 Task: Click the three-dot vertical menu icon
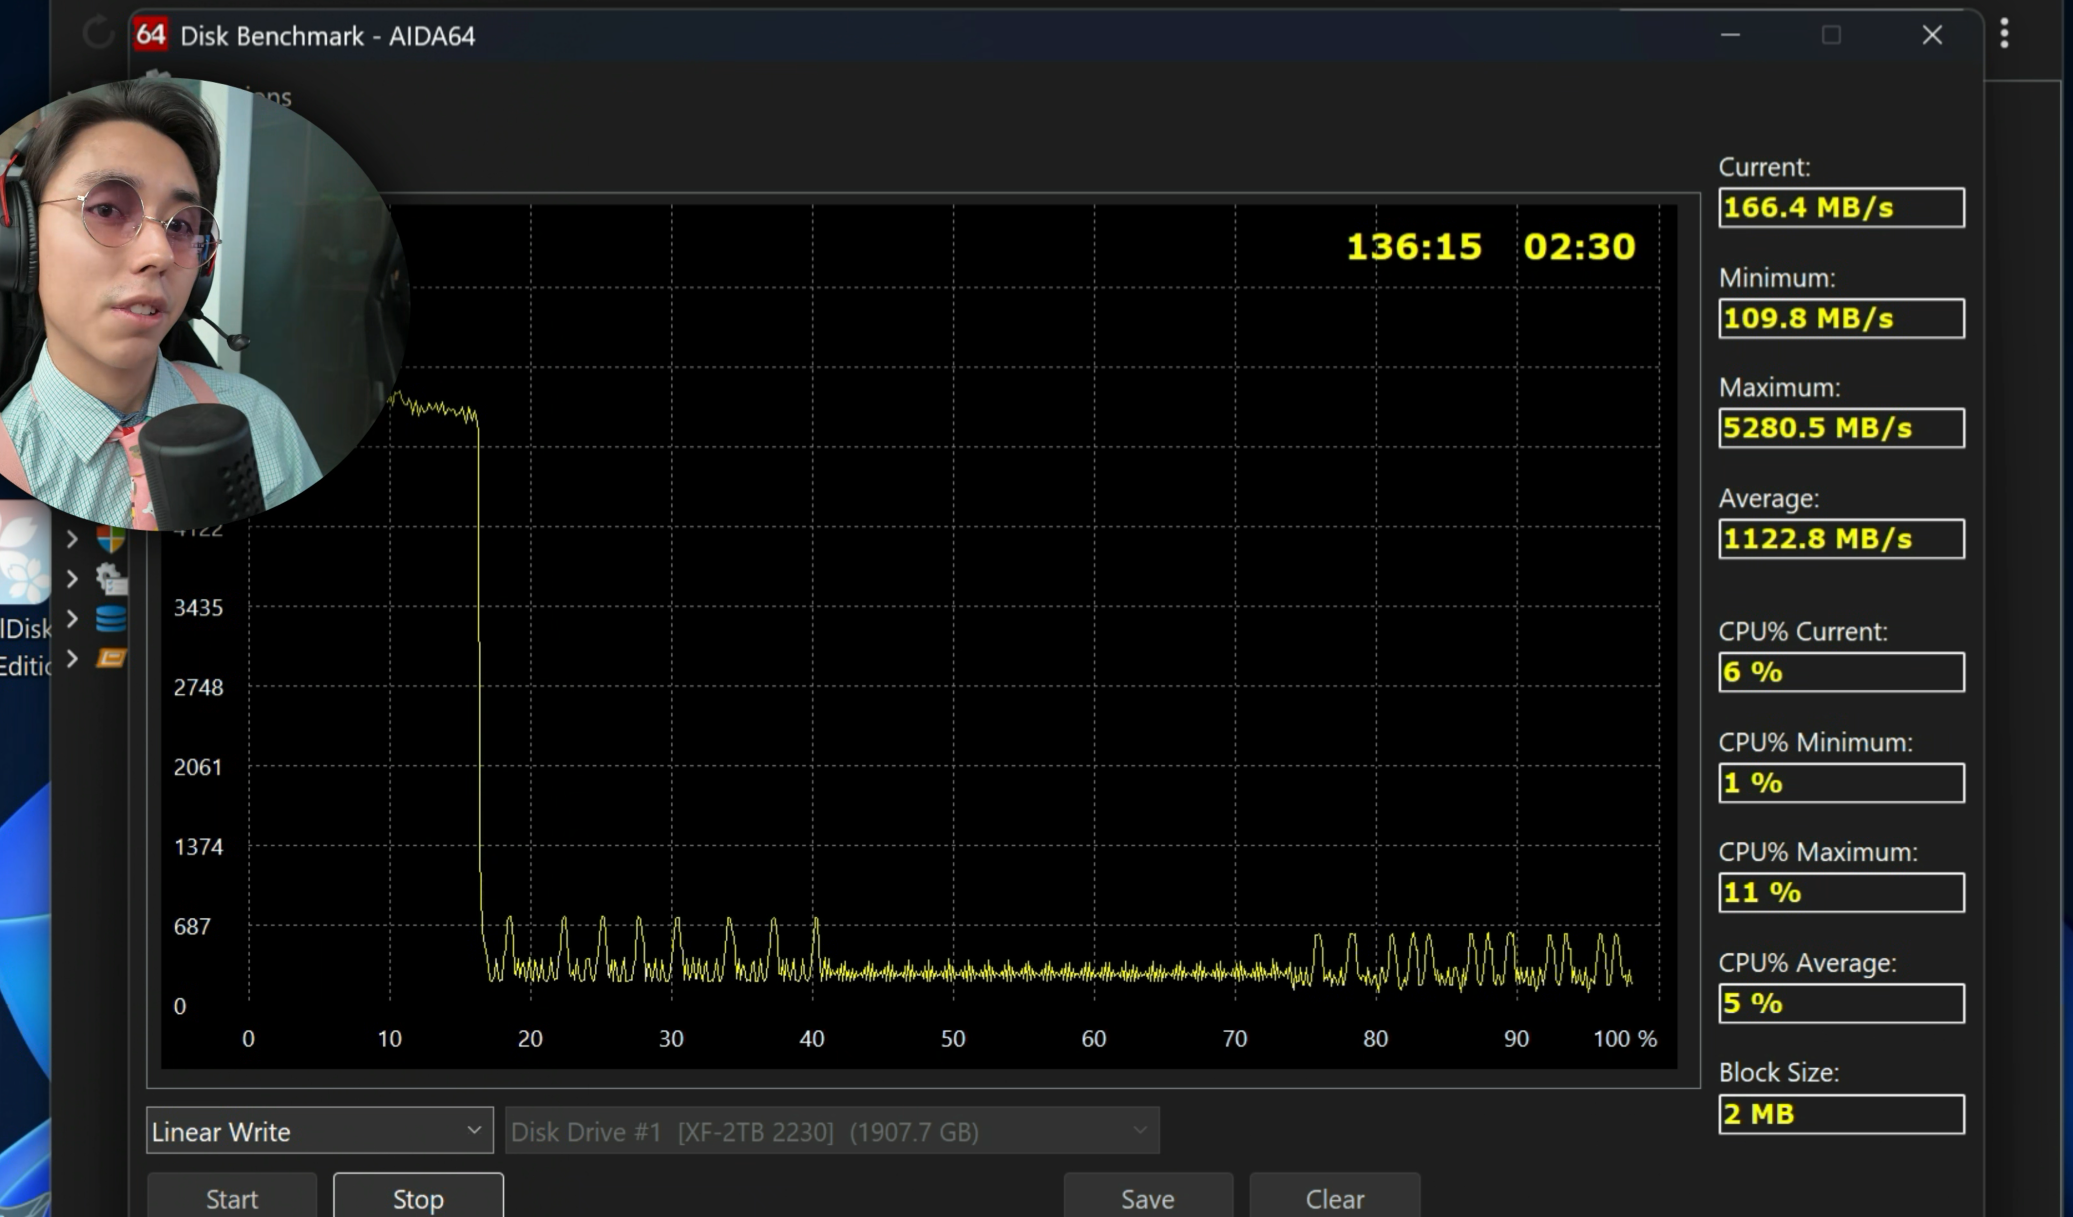(x=2004, y=34)
